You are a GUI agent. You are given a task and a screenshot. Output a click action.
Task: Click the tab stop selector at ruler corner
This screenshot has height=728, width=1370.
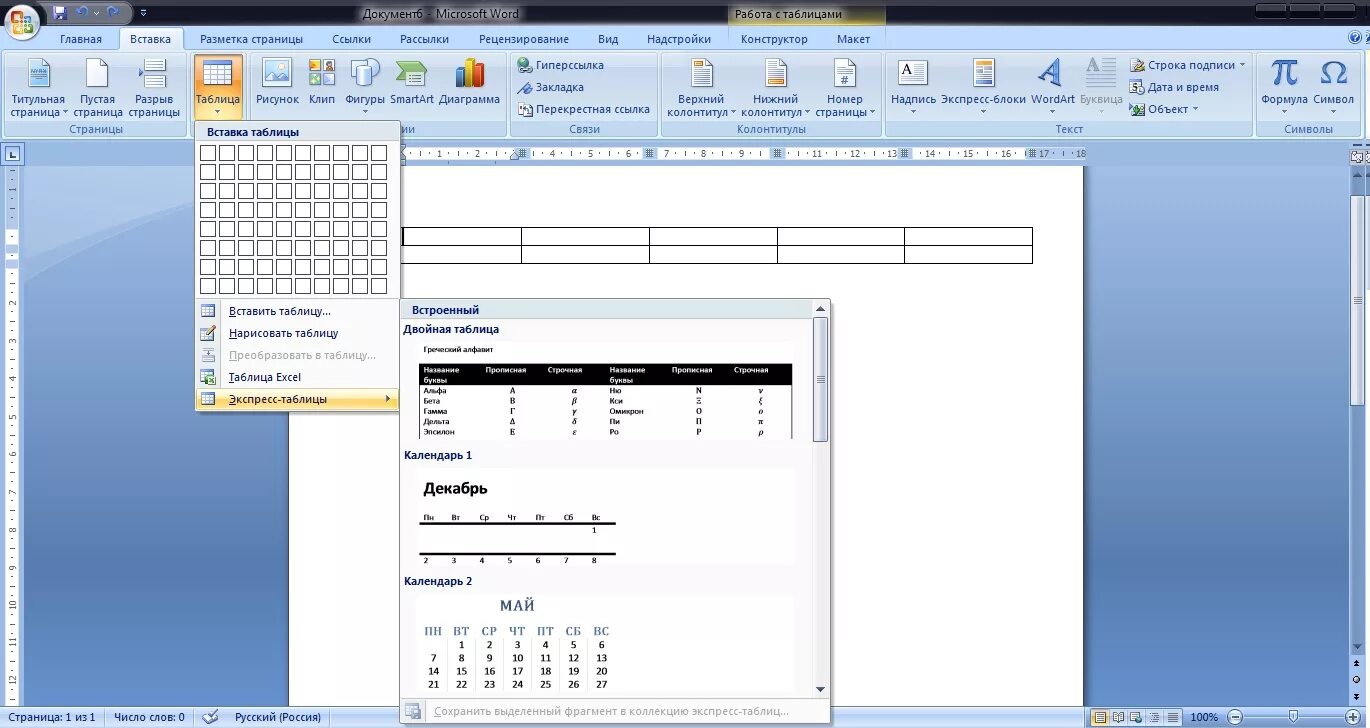(13, 154)
